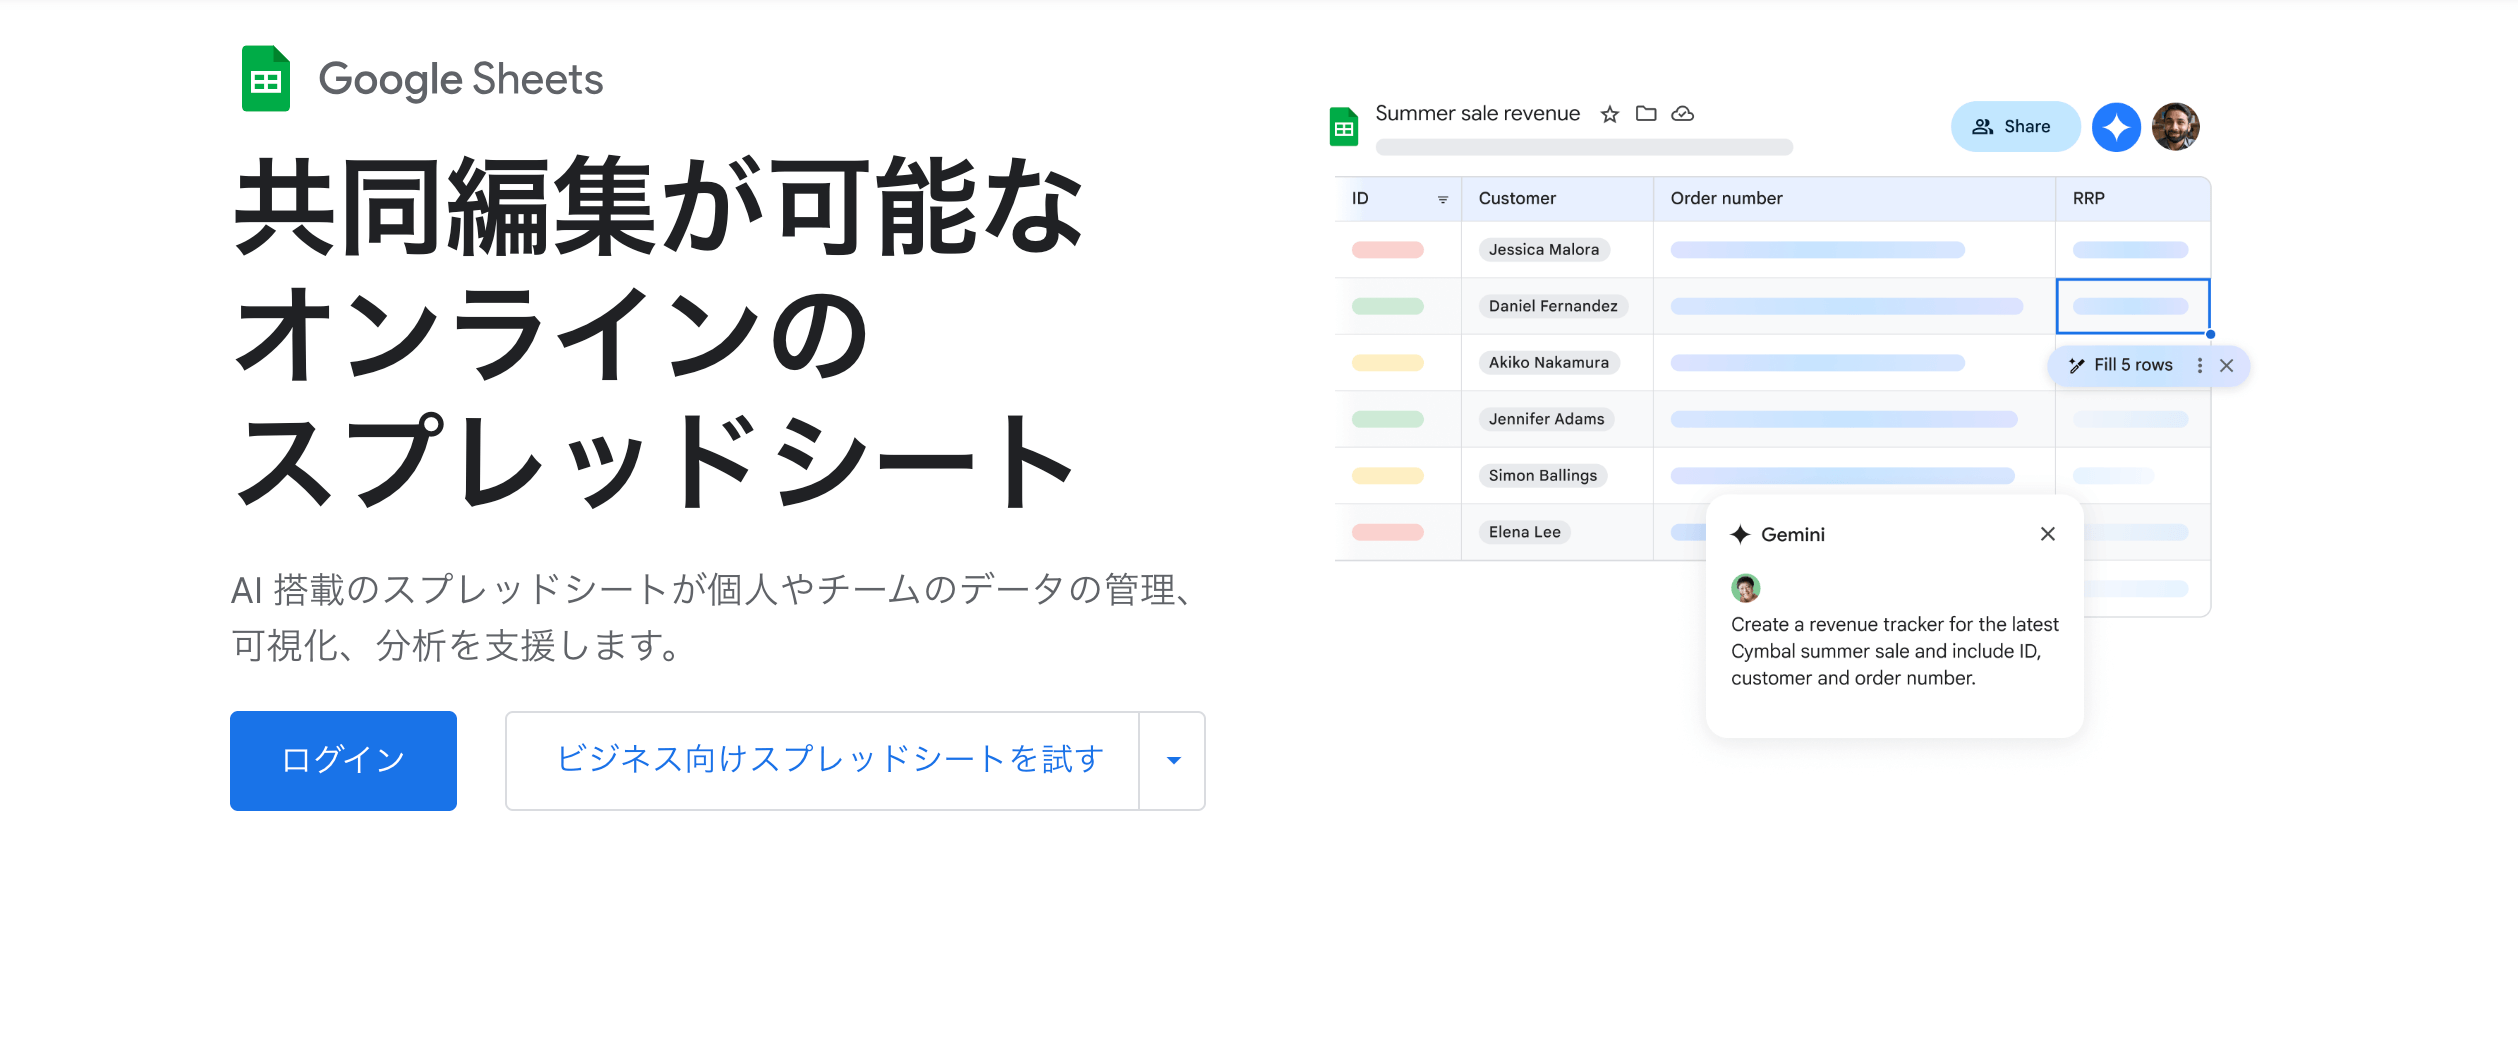Click the user profile avatar photo
Screen dimensions: 2518x1040
[2175, 127]
